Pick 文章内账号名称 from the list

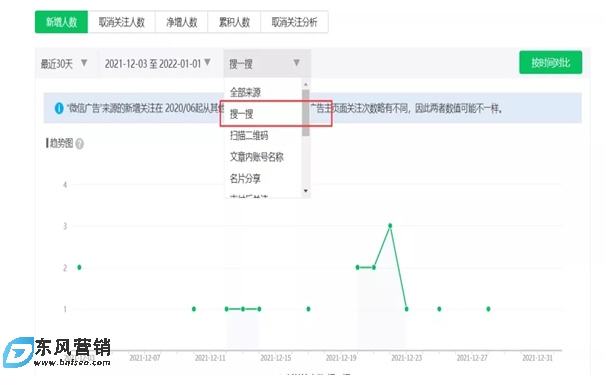[x=263, y=157]
